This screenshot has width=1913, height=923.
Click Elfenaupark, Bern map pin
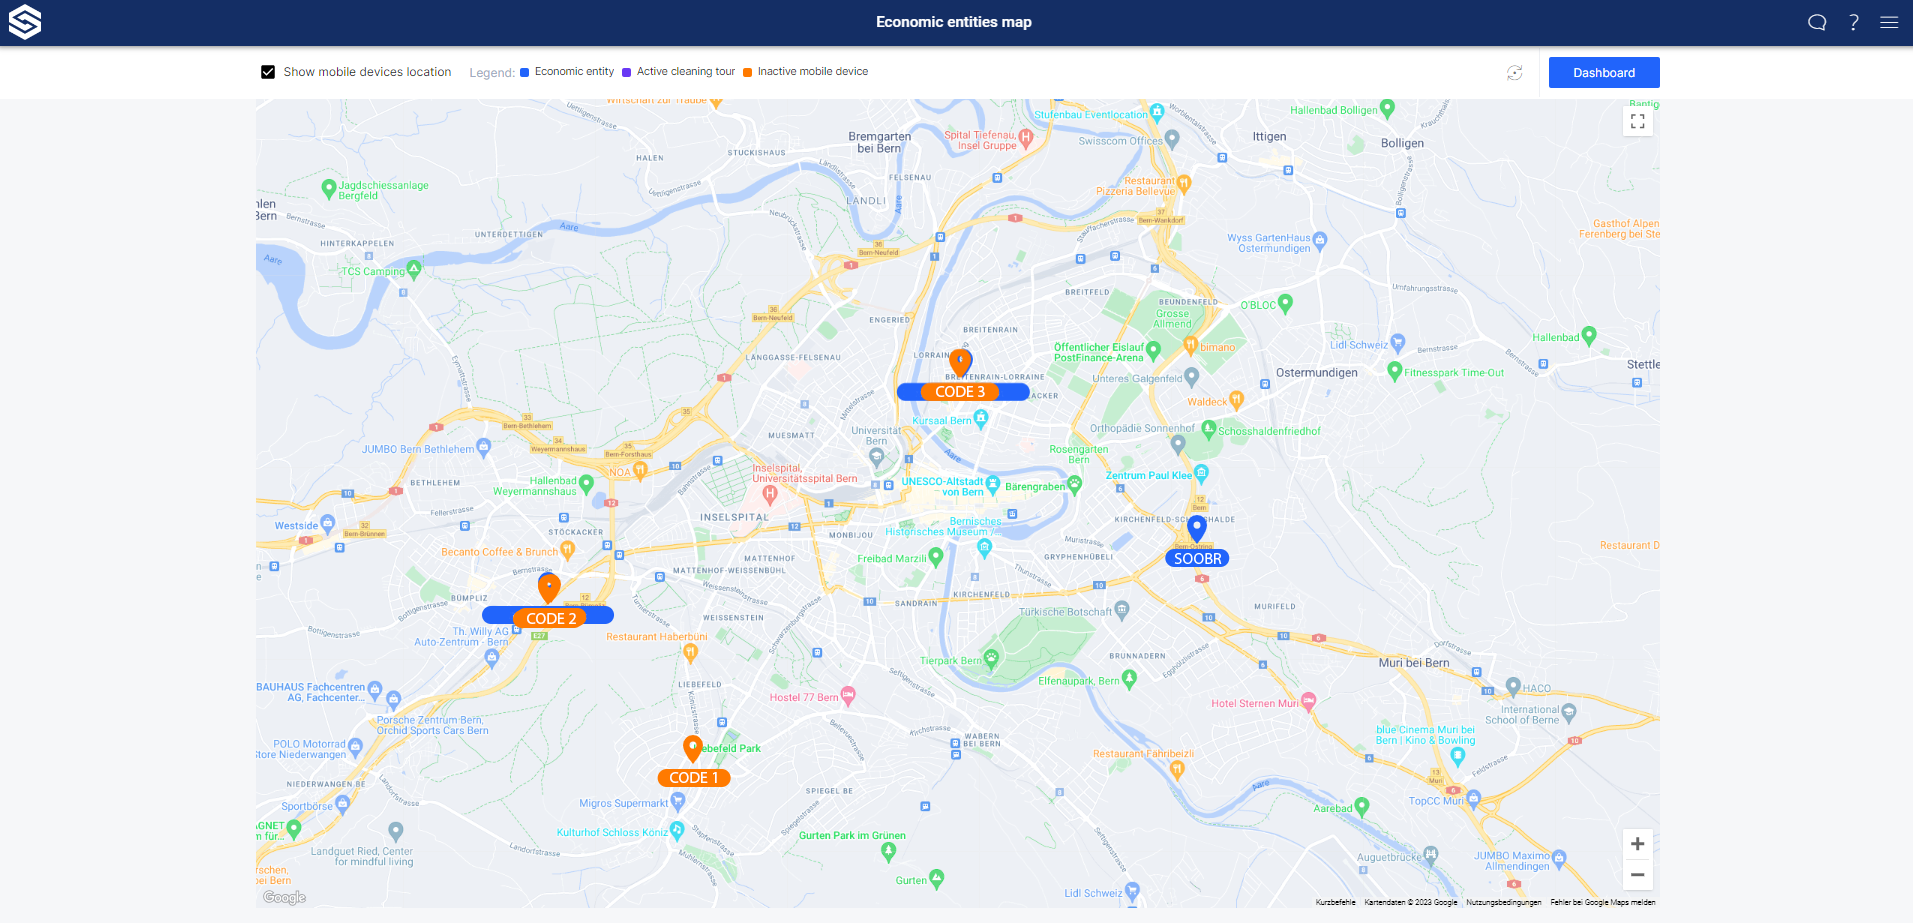pyautogui.click(x=1129, y=679)
